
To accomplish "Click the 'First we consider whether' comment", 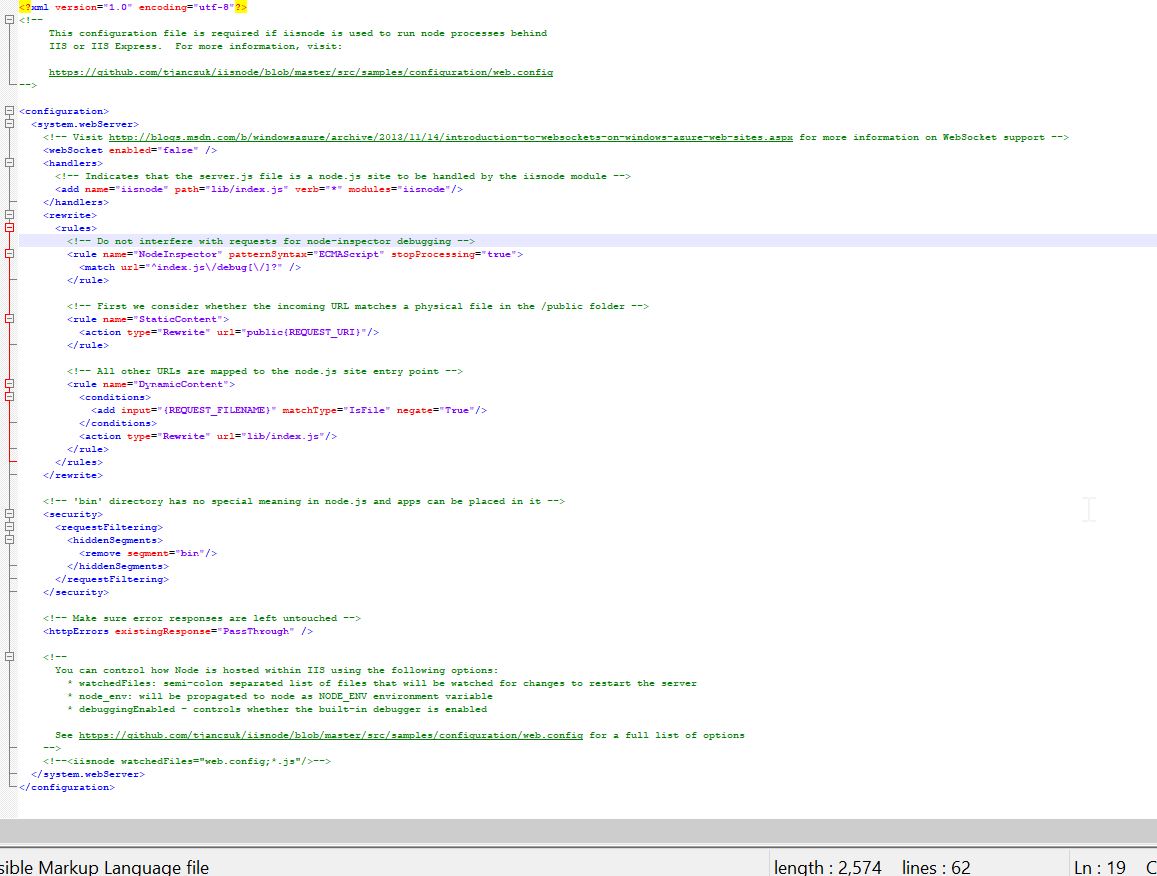I will click(x=358, y=306).
